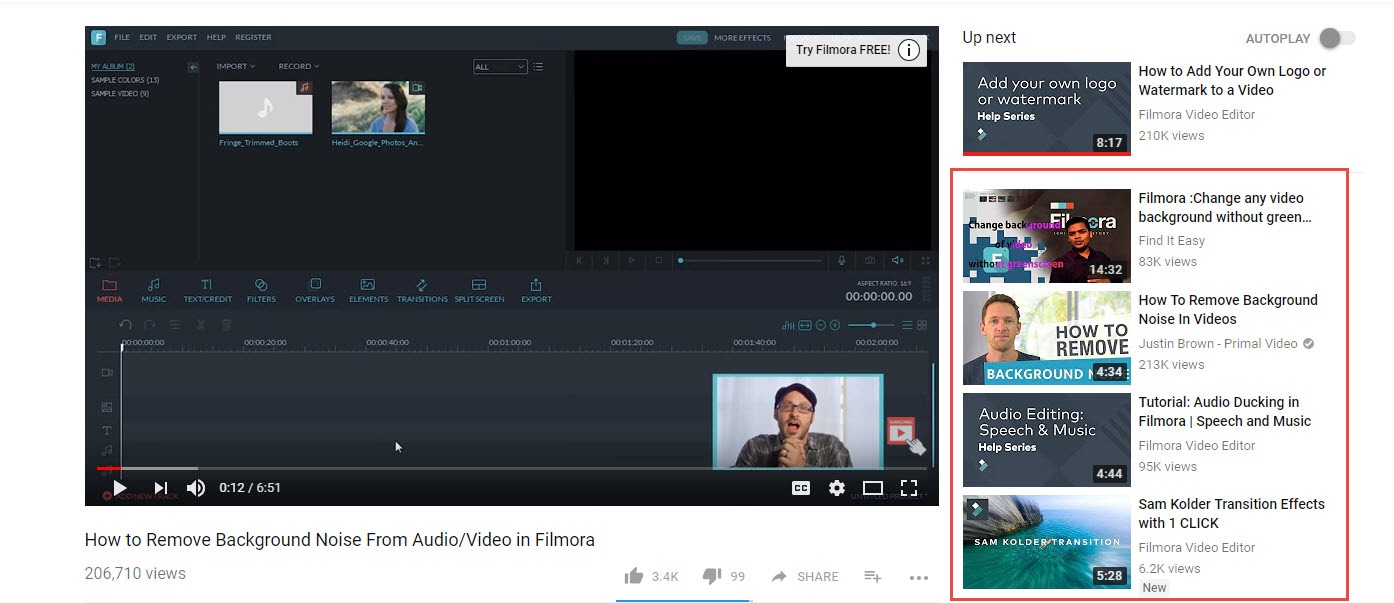Image resolution: width=1394 pixels, height=603 pixels.
Task: Click the video progress bar
Action: point(512,468)
